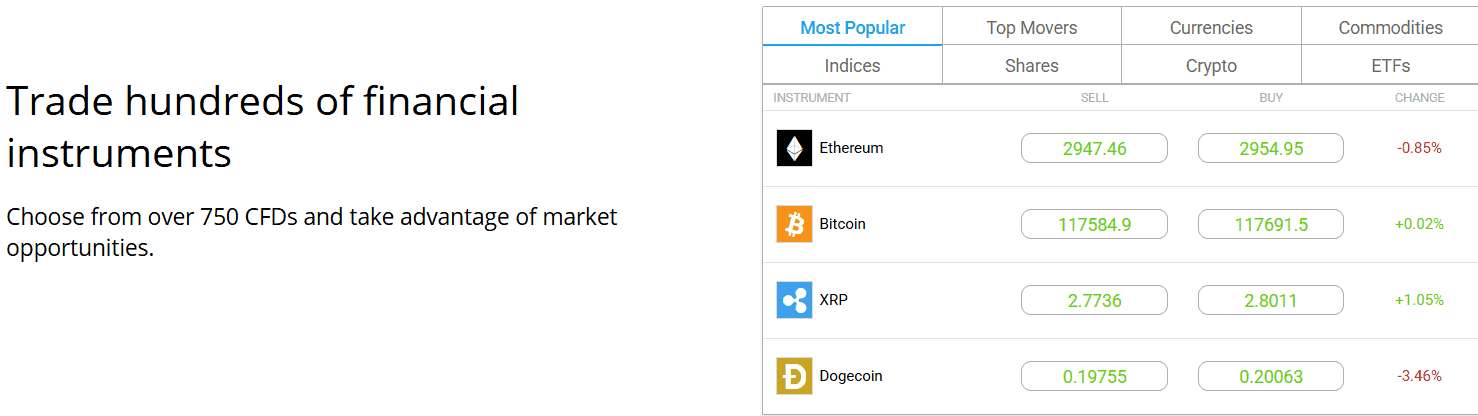Click Bitcoin sell button 117584.9
The width and height of the screenshot is (1478, 416).
[x=1094, y=225]
